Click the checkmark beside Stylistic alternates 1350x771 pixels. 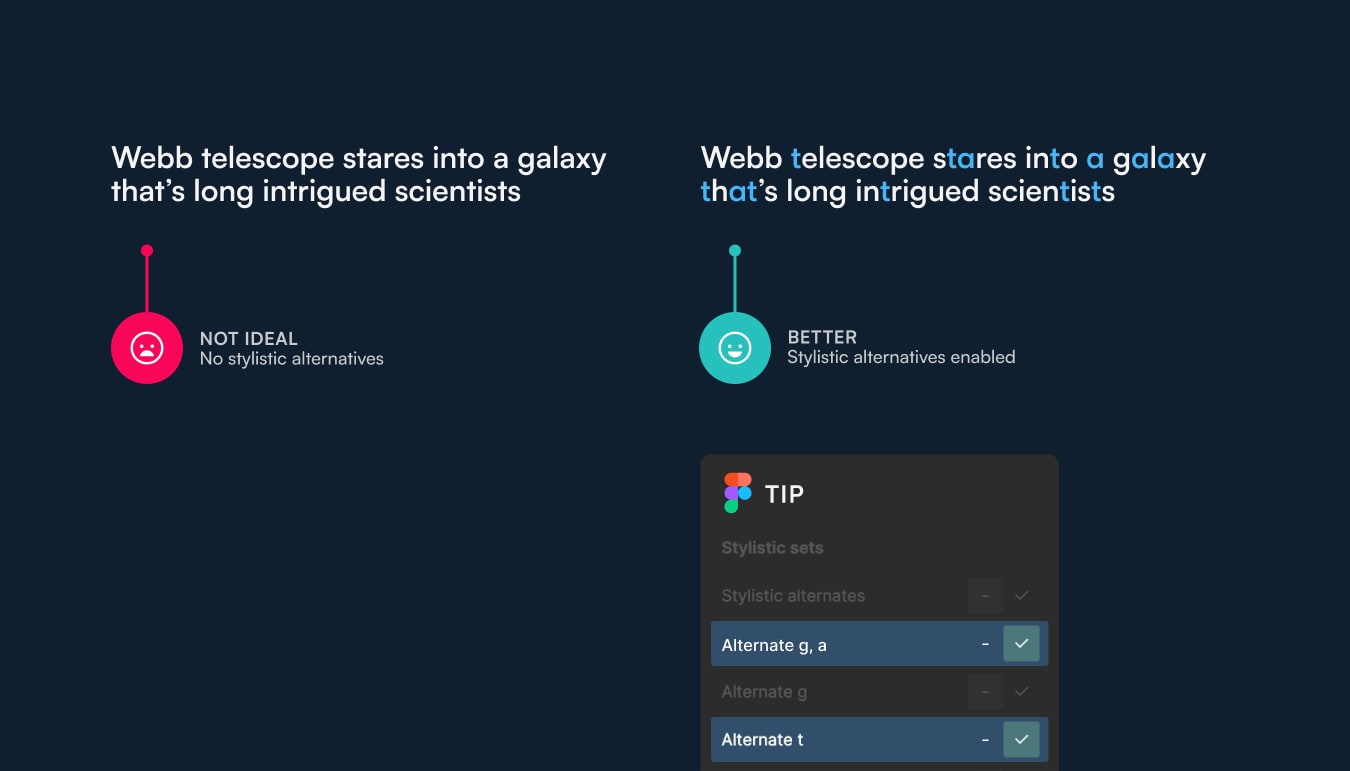(1022, 595)
